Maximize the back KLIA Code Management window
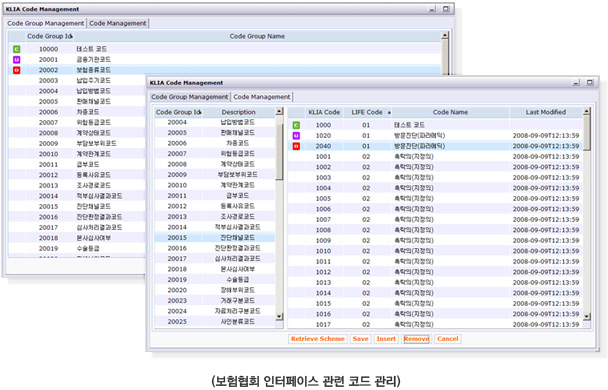 pyautogui.click(x=446, y=9)
